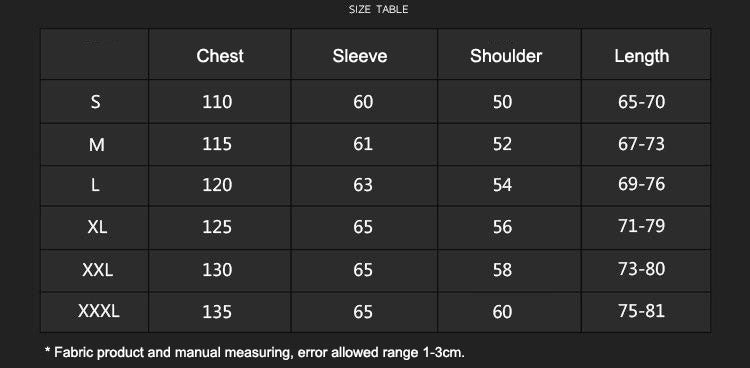Click the Chest column header
Screen dimensions: 750x368
220,56
